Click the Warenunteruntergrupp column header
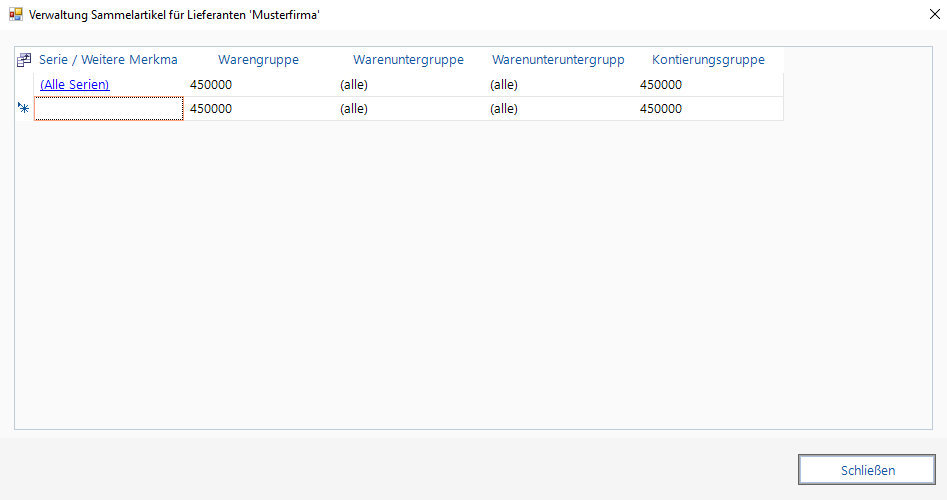Image resolution: width=947 pixels, height=500 pixels. coord(558,60)
